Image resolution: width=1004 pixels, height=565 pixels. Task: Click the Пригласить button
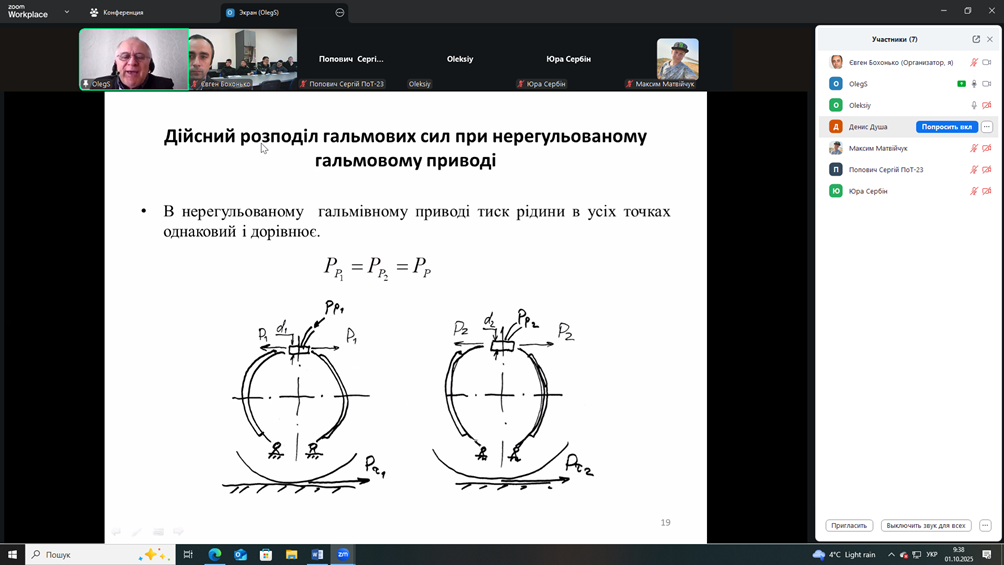coord(849,525)
